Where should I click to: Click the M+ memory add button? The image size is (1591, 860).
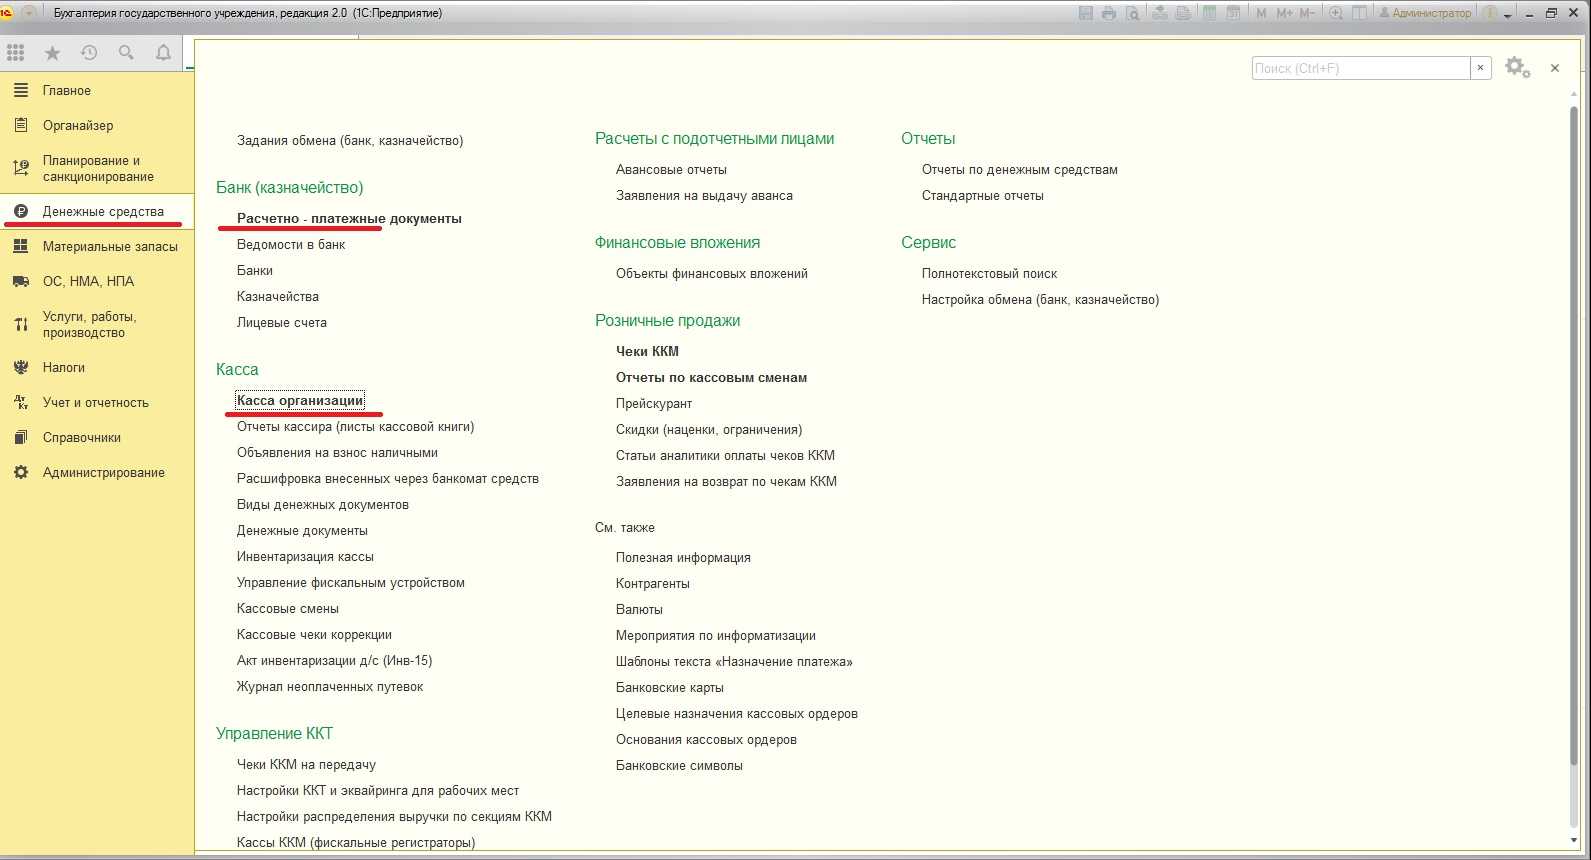coord(1285,13)
